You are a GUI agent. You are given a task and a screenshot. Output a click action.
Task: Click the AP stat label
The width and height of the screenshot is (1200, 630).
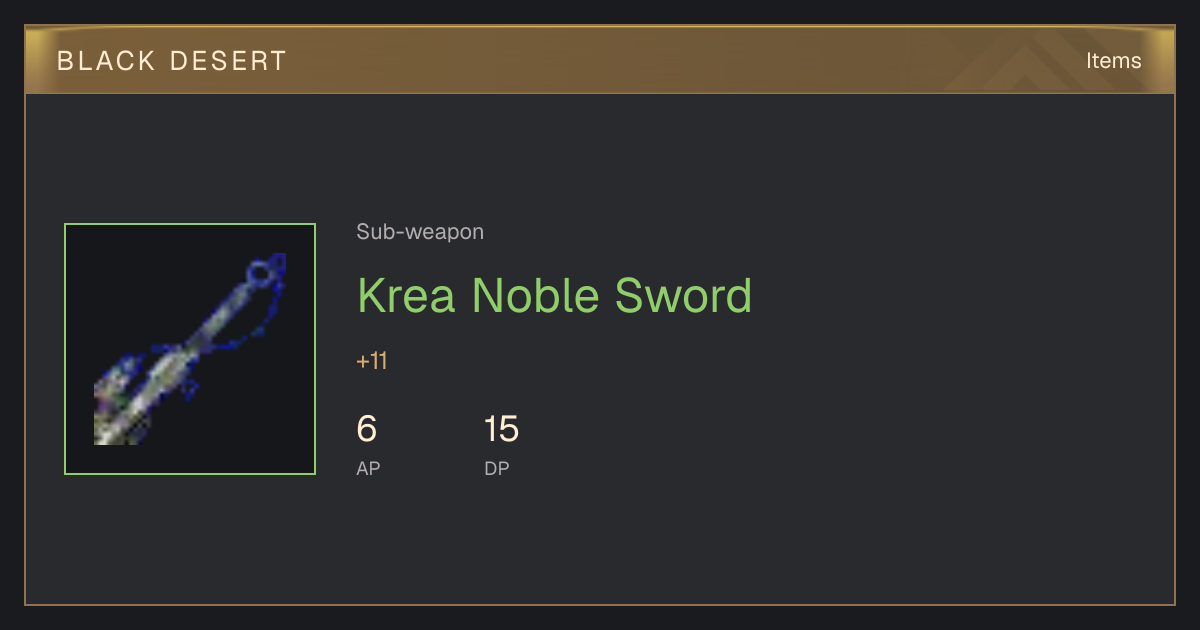tap(368, 468)
